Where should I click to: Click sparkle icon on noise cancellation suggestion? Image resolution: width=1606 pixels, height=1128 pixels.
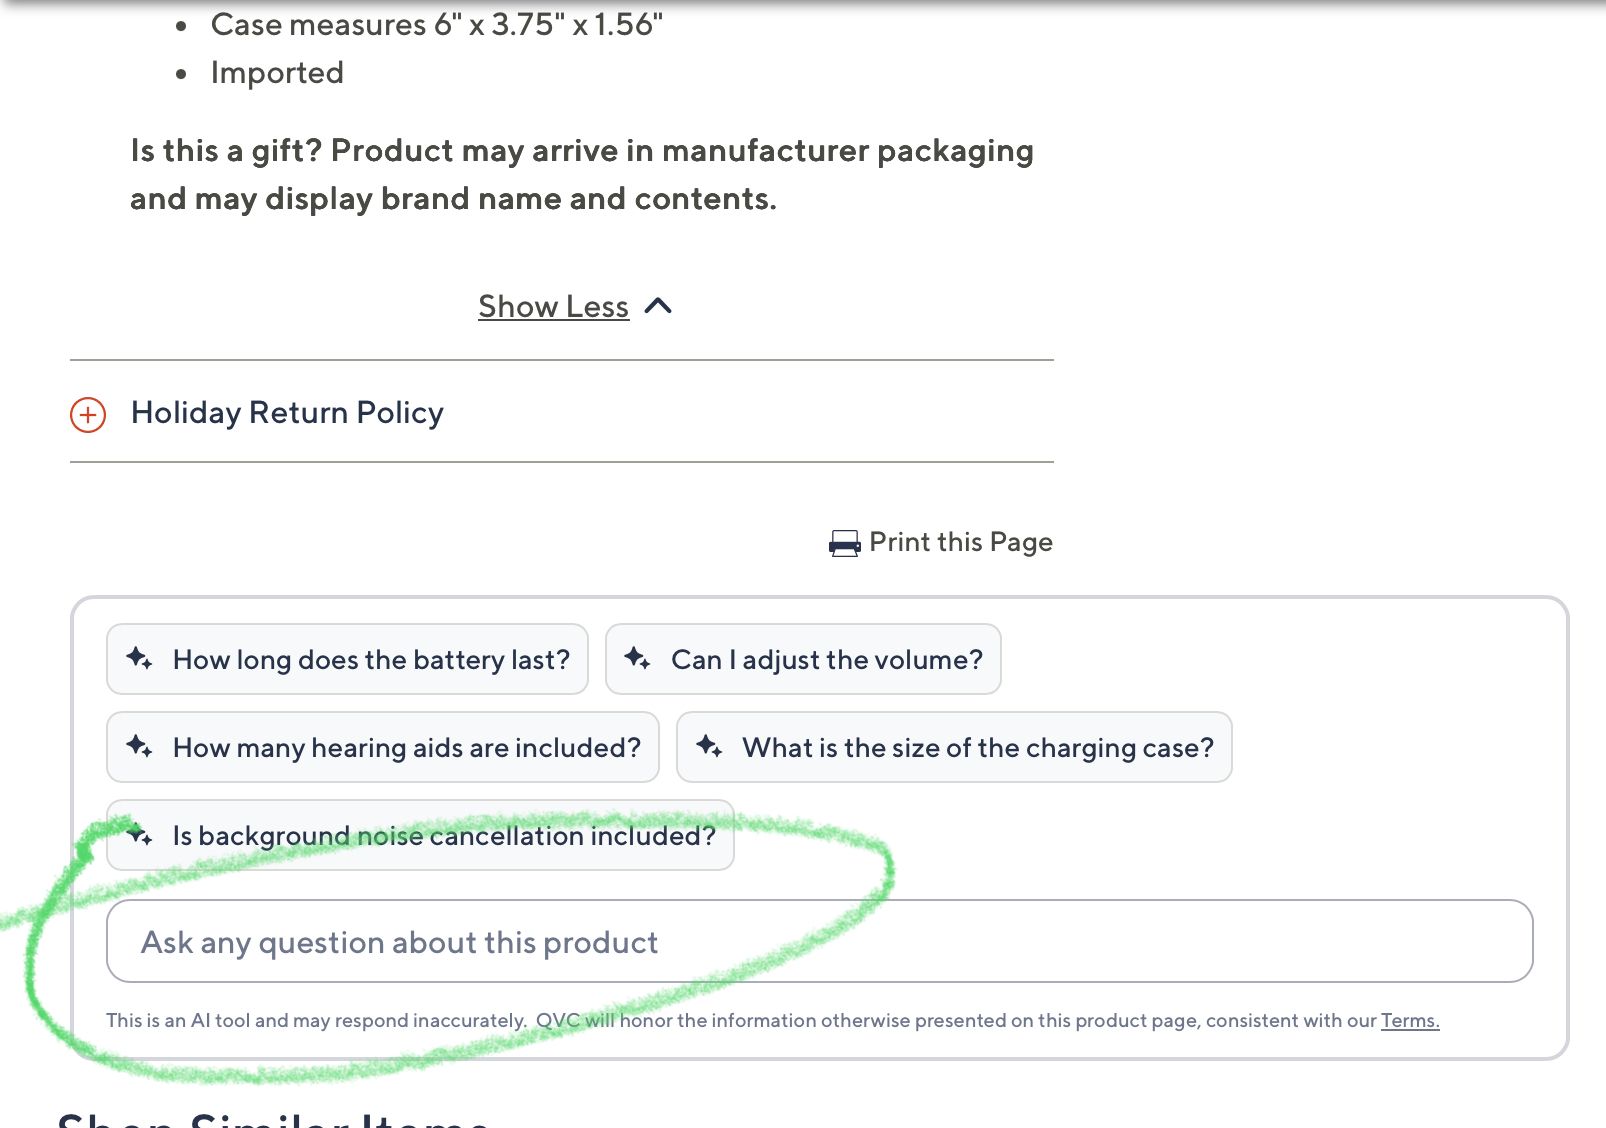(139, 834)
